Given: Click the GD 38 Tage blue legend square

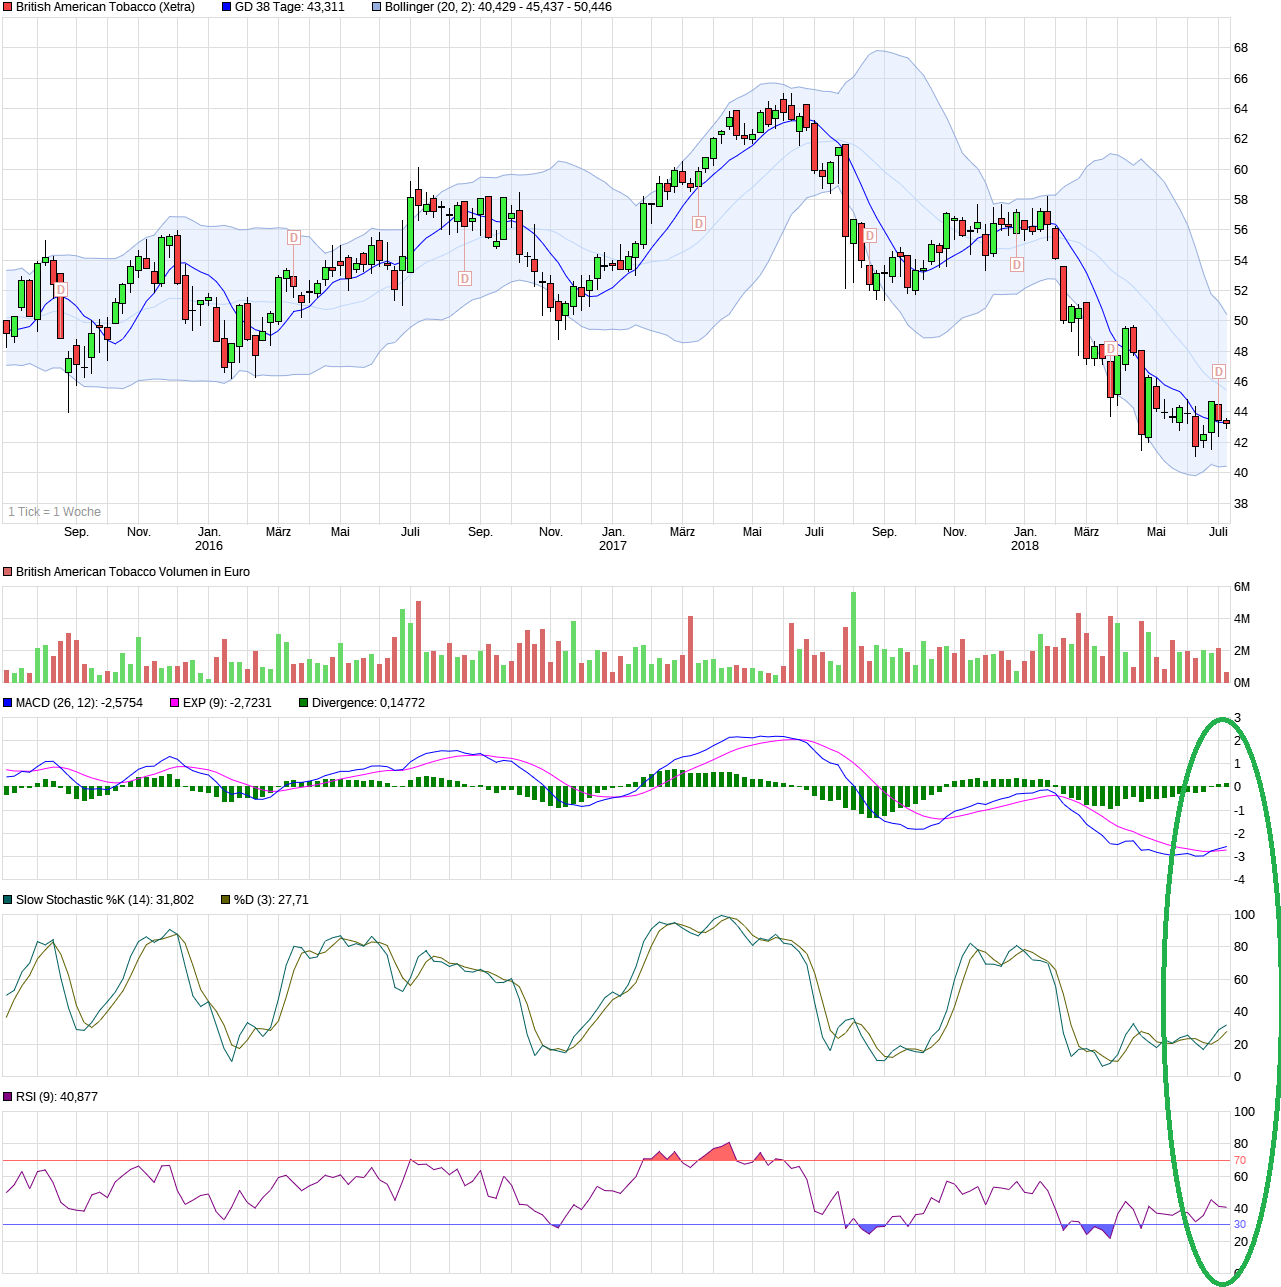Looking at the screenshot, I should [226, 6].
